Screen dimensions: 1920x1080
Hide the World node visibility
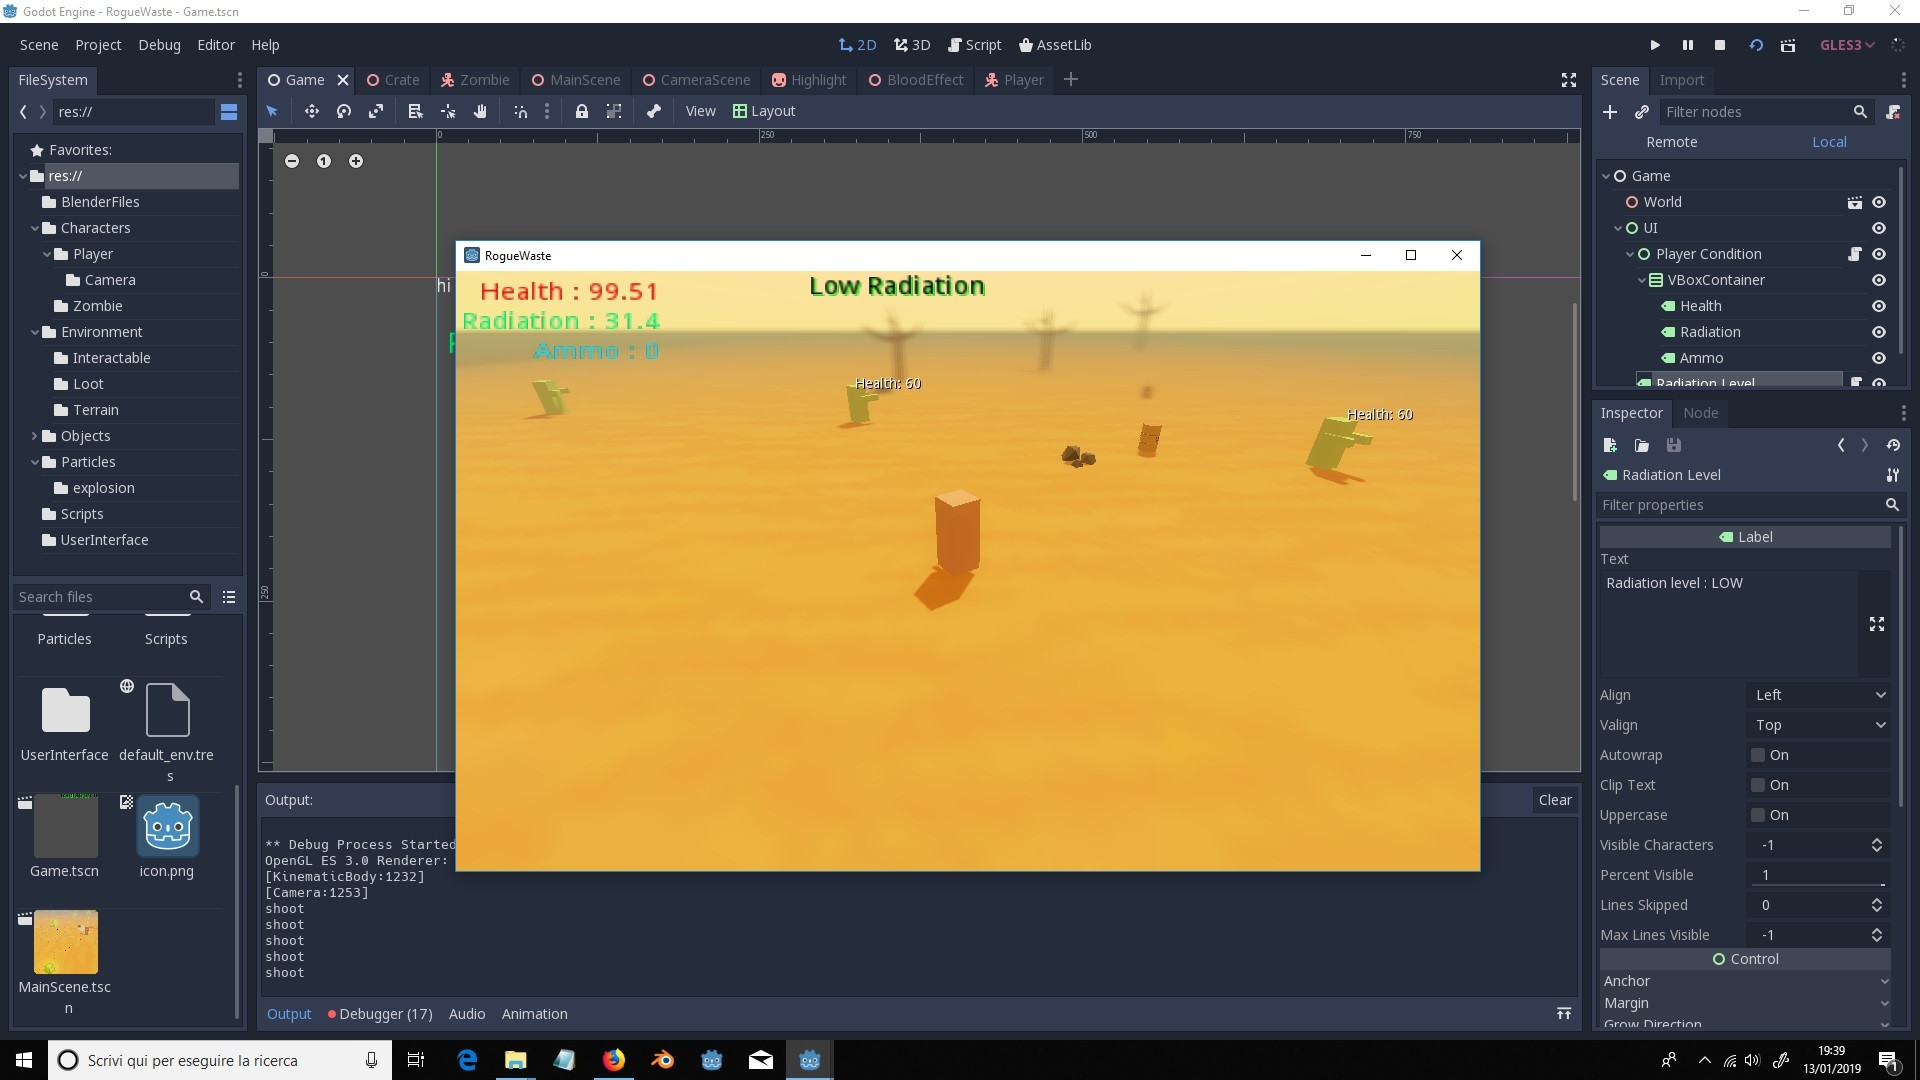(x=1878, y=202)
